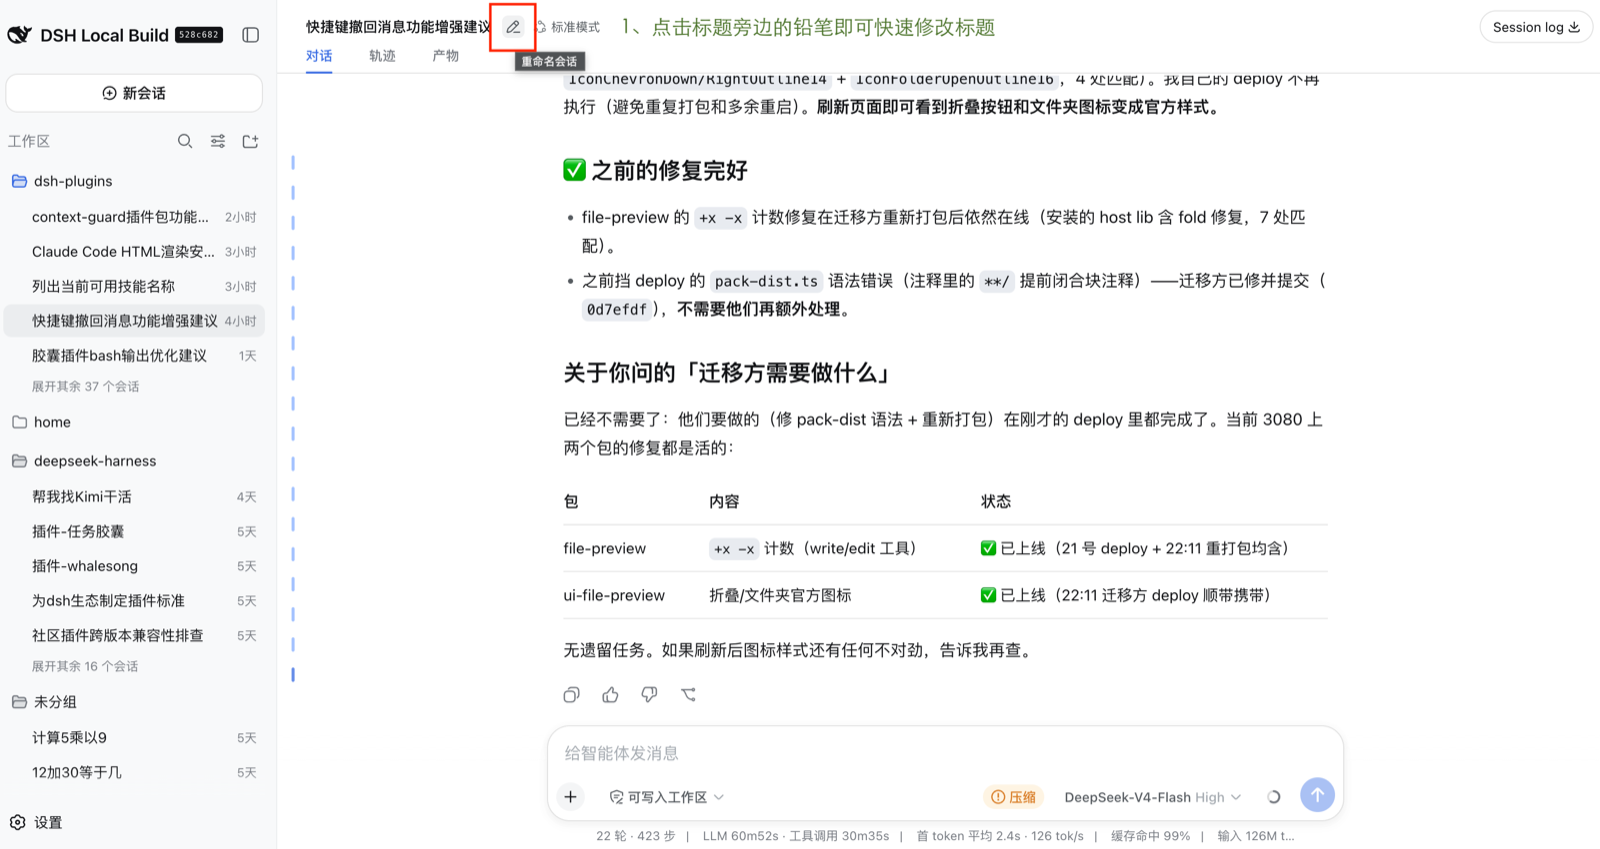Open 胶囊插件bash输出优化建议 conversation
Image resolution: width=1600 pixels, height=849 pixels.
(134, 356)
